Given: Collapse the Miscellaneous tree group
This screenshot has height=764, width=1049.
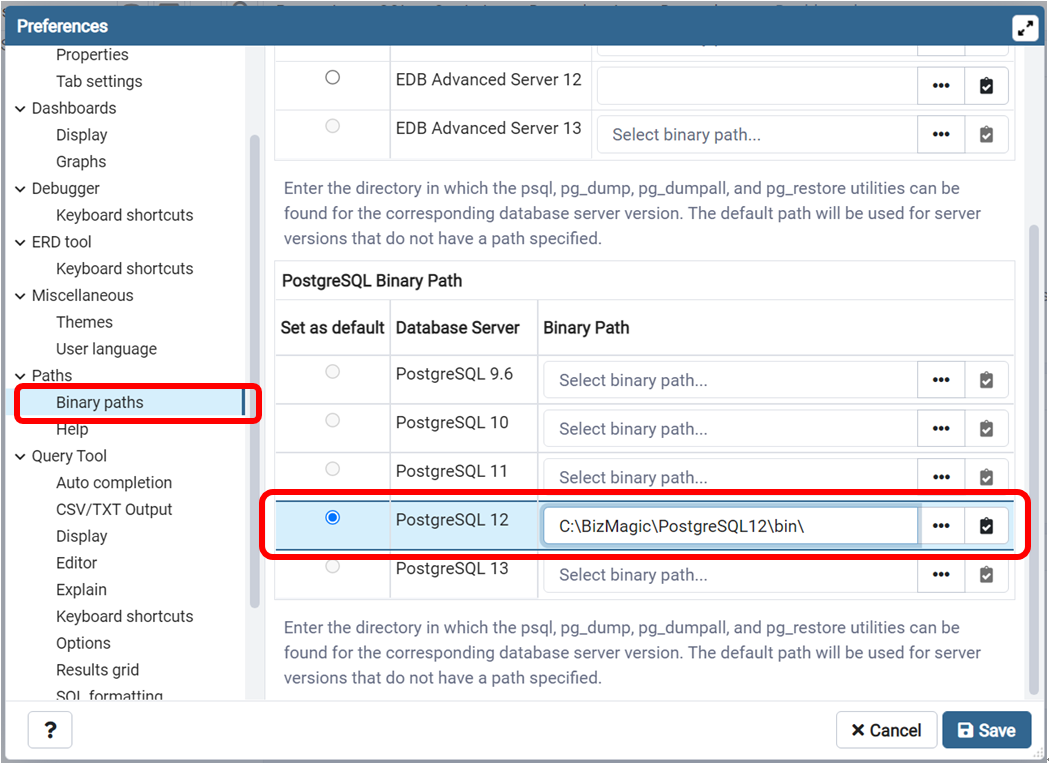Looking at the screenshot, I should pos(21,295).
